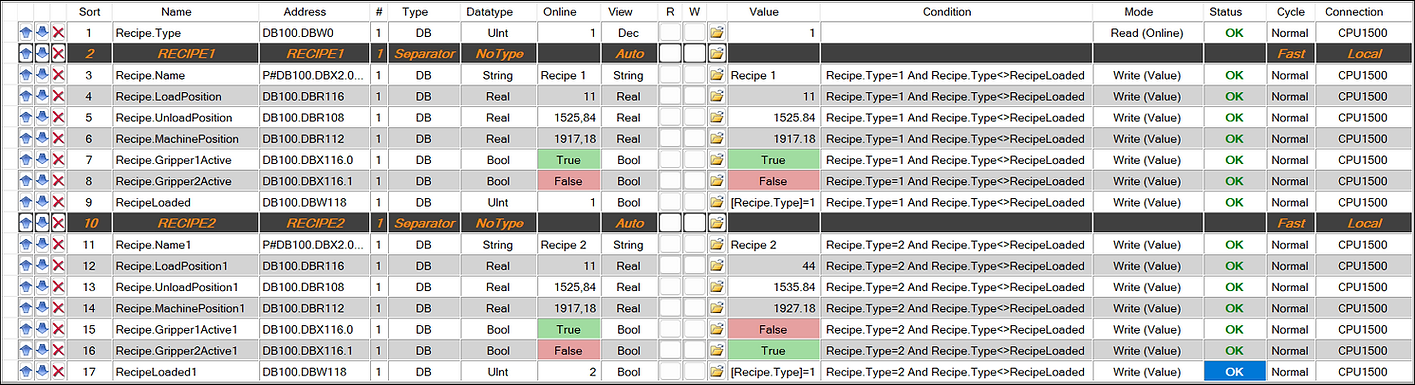Delete sort 3 Recipe.Name row
This screenshot has width=1415, height=385.
click(x=59, y=75)
